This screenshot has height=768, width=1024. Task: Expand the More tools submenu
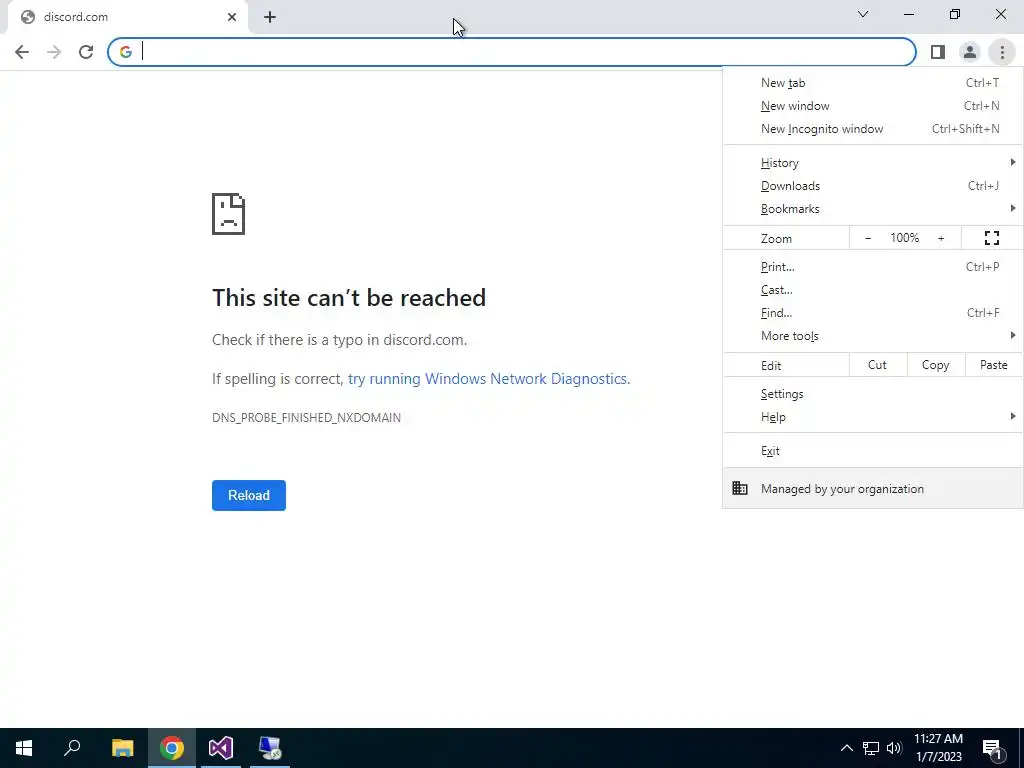[872, 336]
